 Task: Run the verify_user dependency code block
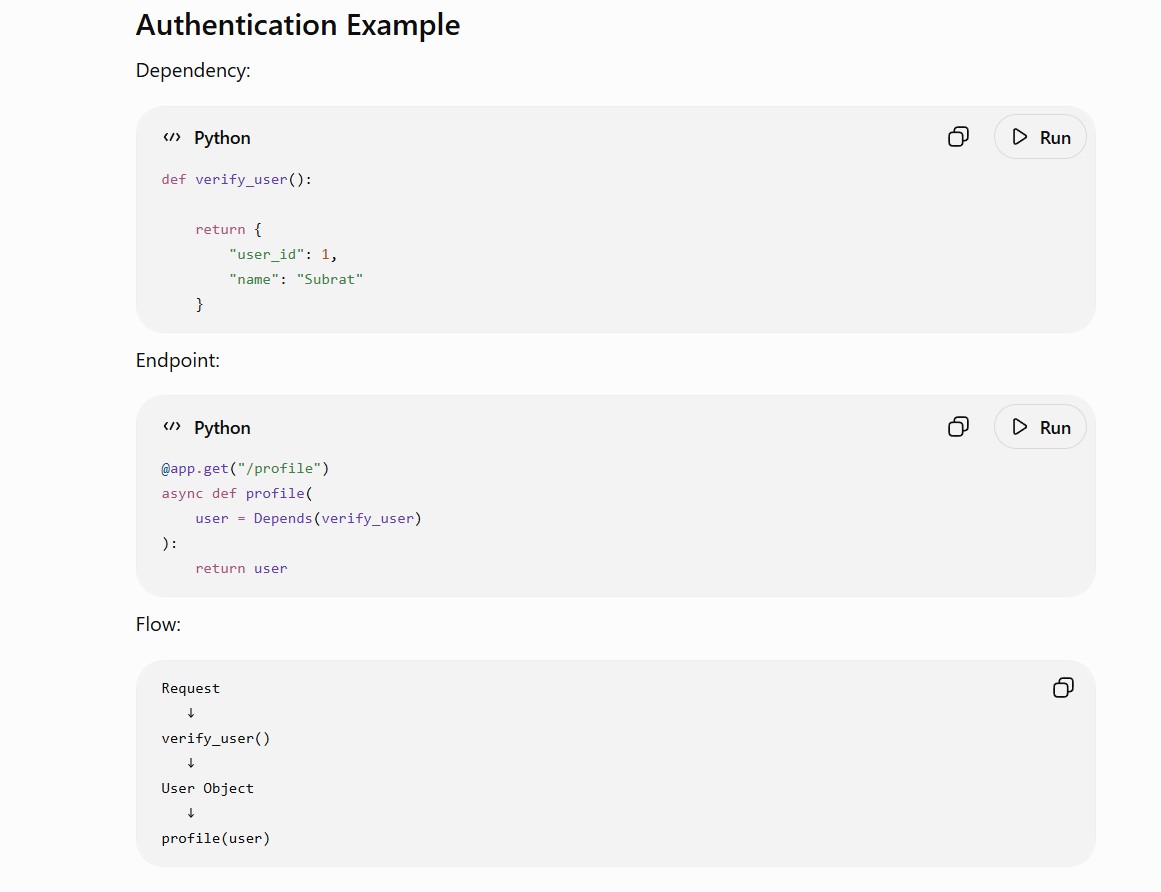[x=1040, y=137]
